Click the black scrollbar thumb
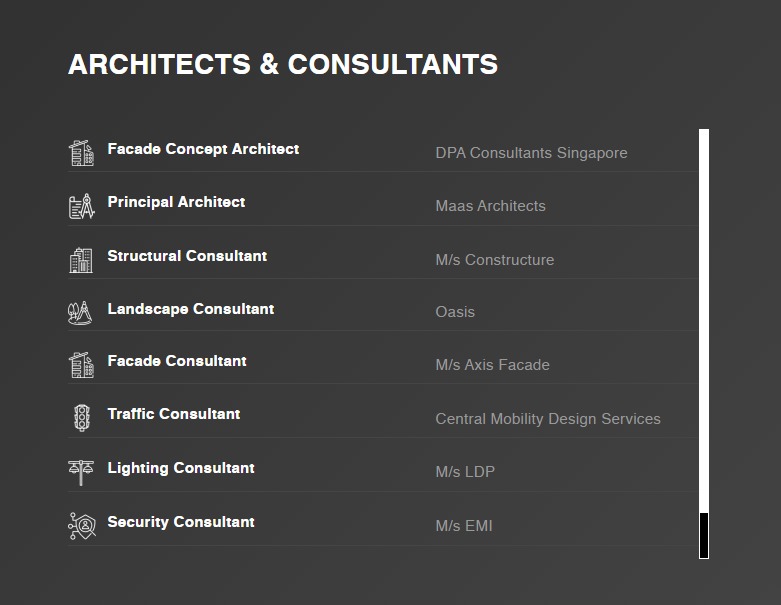 pyautogui.click(x=704, y=536)
